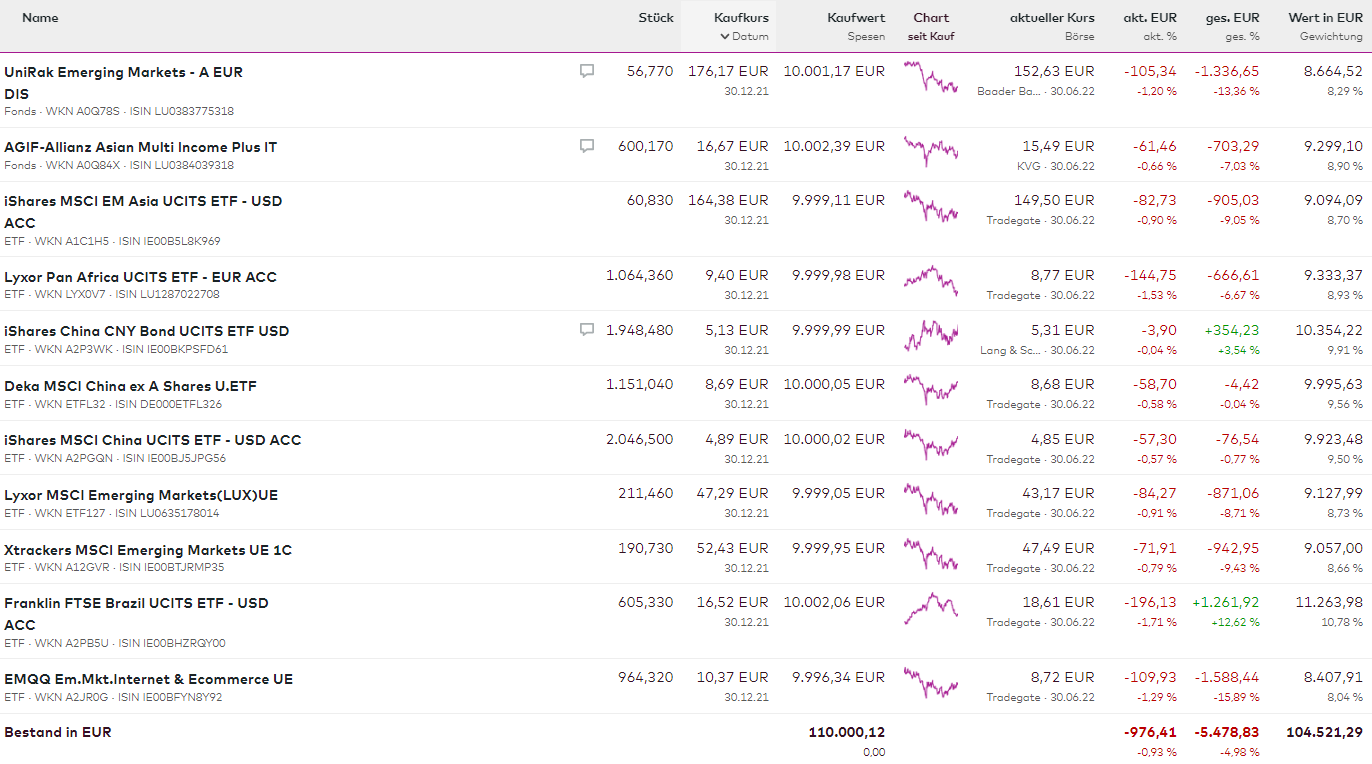Open note icon for AGIF-Allianz Asian Multi Income
The width and height of the screenshot is (1372, 764).
click(x=587, y=146)
